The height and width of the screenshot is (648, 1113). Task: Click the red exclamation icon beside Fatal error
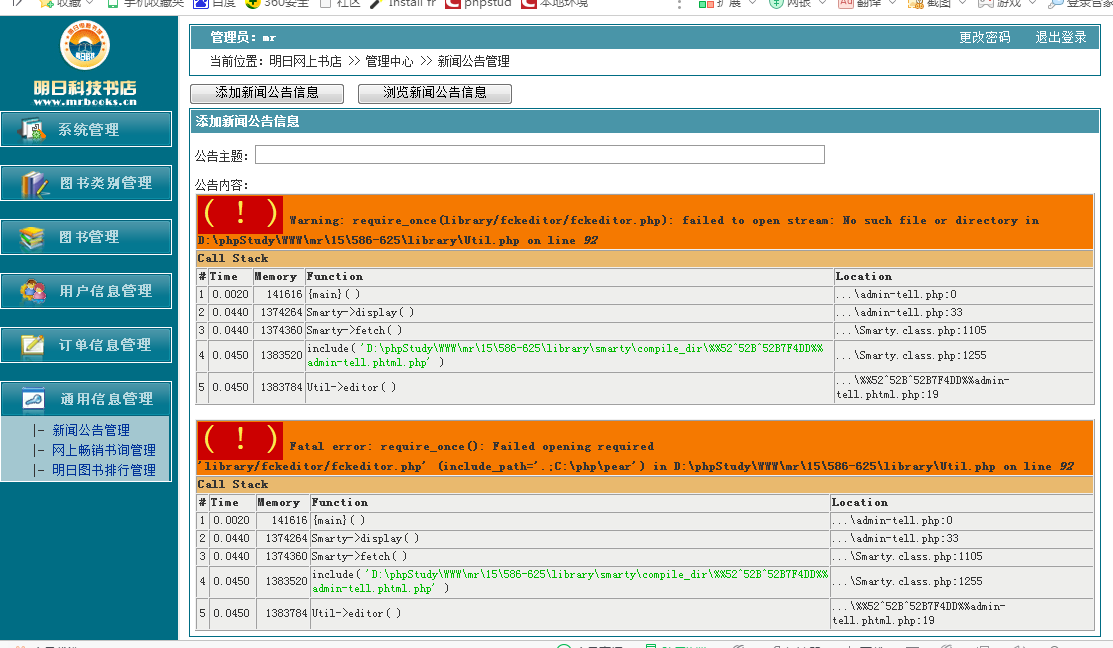point(240,440)
